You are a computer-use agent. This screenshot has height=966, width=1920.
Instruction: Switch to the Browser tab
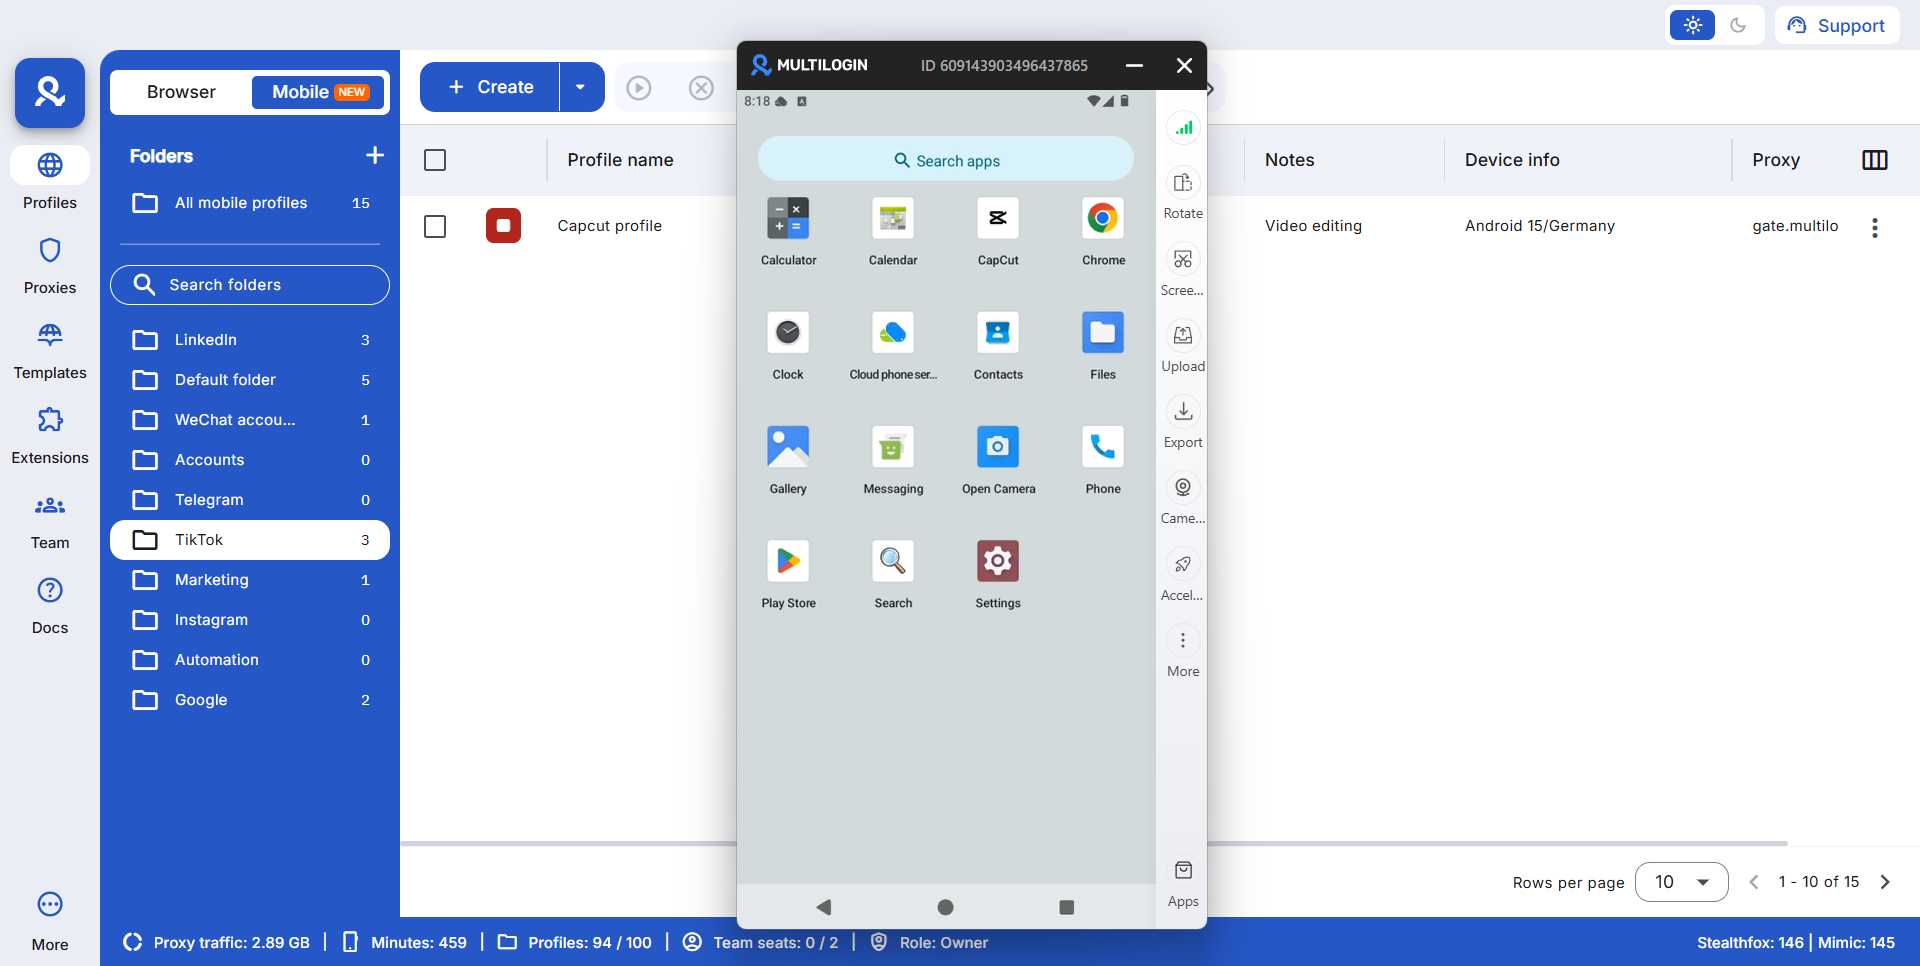(181, 92)
